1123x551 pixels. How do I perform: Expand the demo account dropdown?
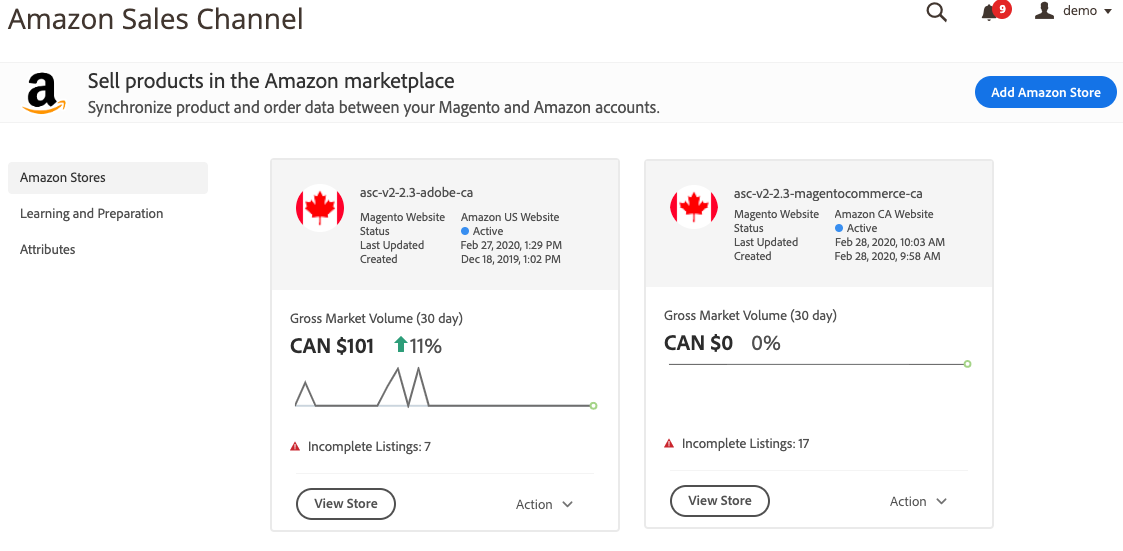pyautogui.click(x=1108, y=12)
